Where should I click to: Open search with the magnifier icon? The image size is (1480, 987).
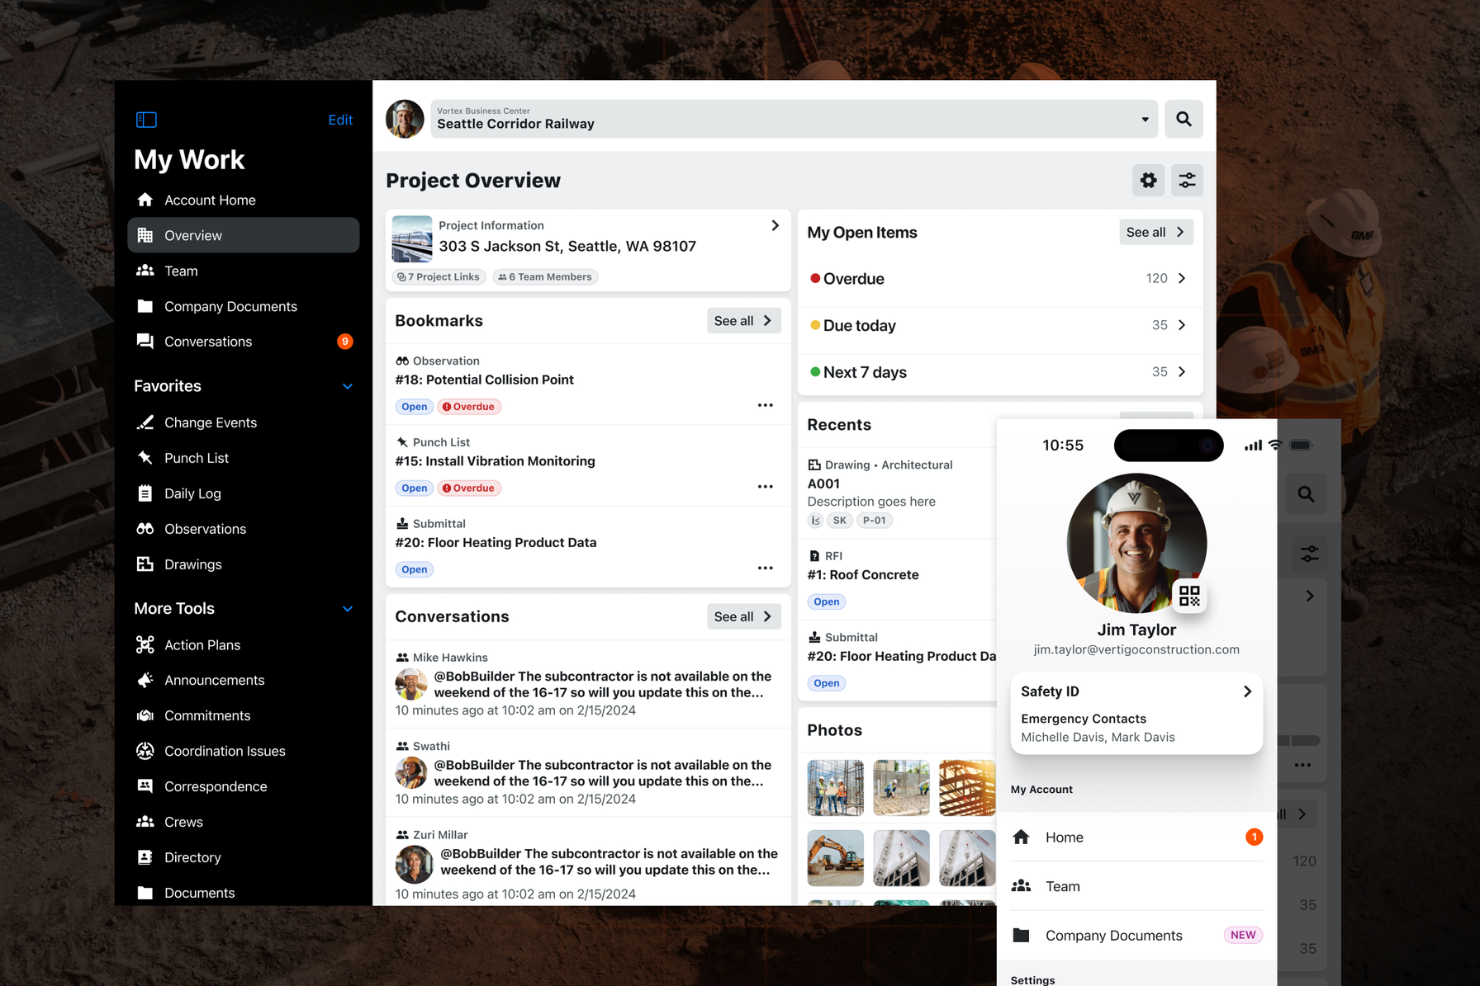click(x=1184, y=118)
